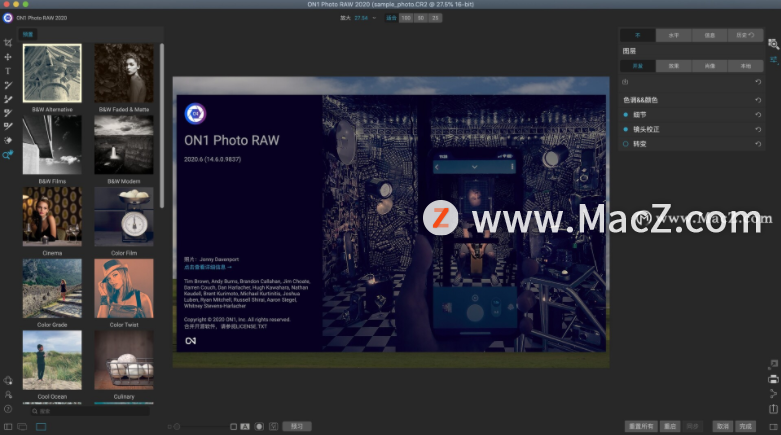Viewport: 781px width, 435px height.
Task: Click the account user icon in left toolbar
Action: [7, 395]
